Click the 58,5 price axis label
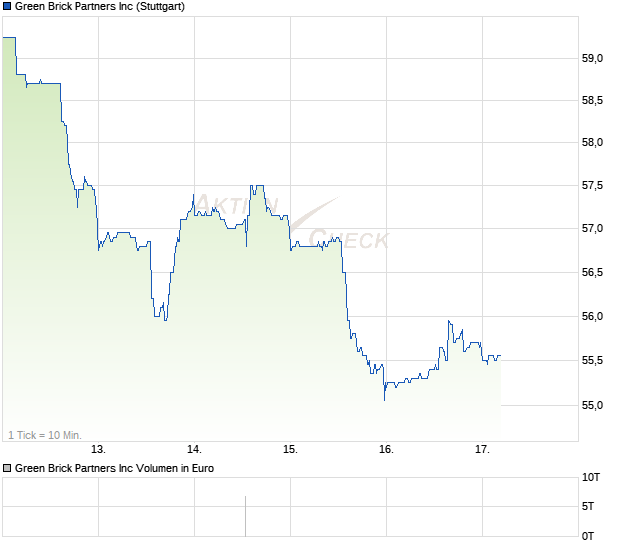 coord(592,100)
